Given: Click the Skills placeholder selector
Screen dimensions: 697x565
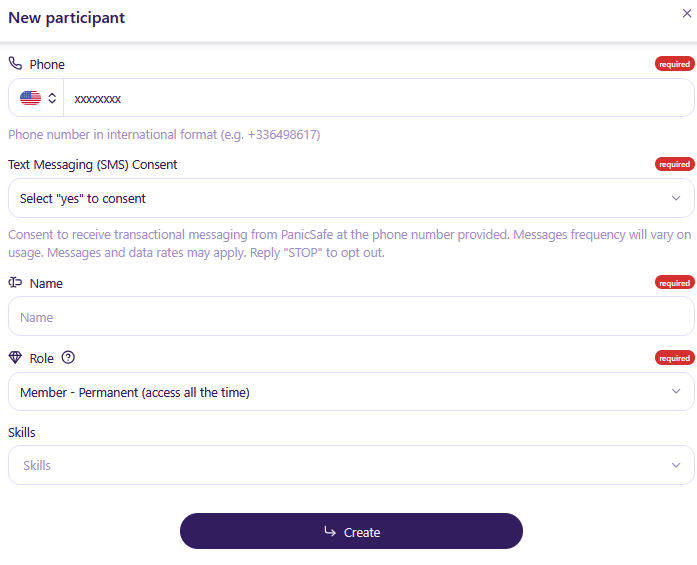Looking at the screenshot, I should click(351, 465).
